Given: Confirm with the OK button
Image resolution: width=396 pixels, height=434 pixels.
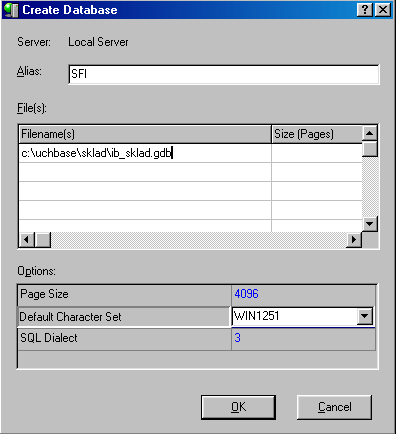Looking at the screenshot, I should point(238,407).
